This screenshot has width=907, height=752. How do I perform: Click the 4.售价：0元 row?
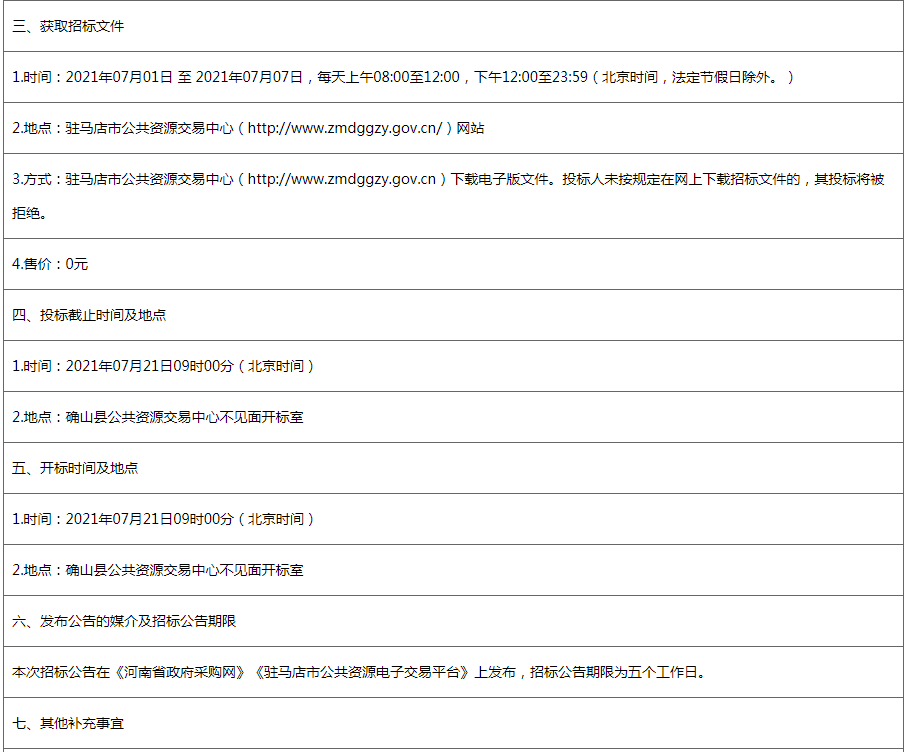[x=50, y=264]
